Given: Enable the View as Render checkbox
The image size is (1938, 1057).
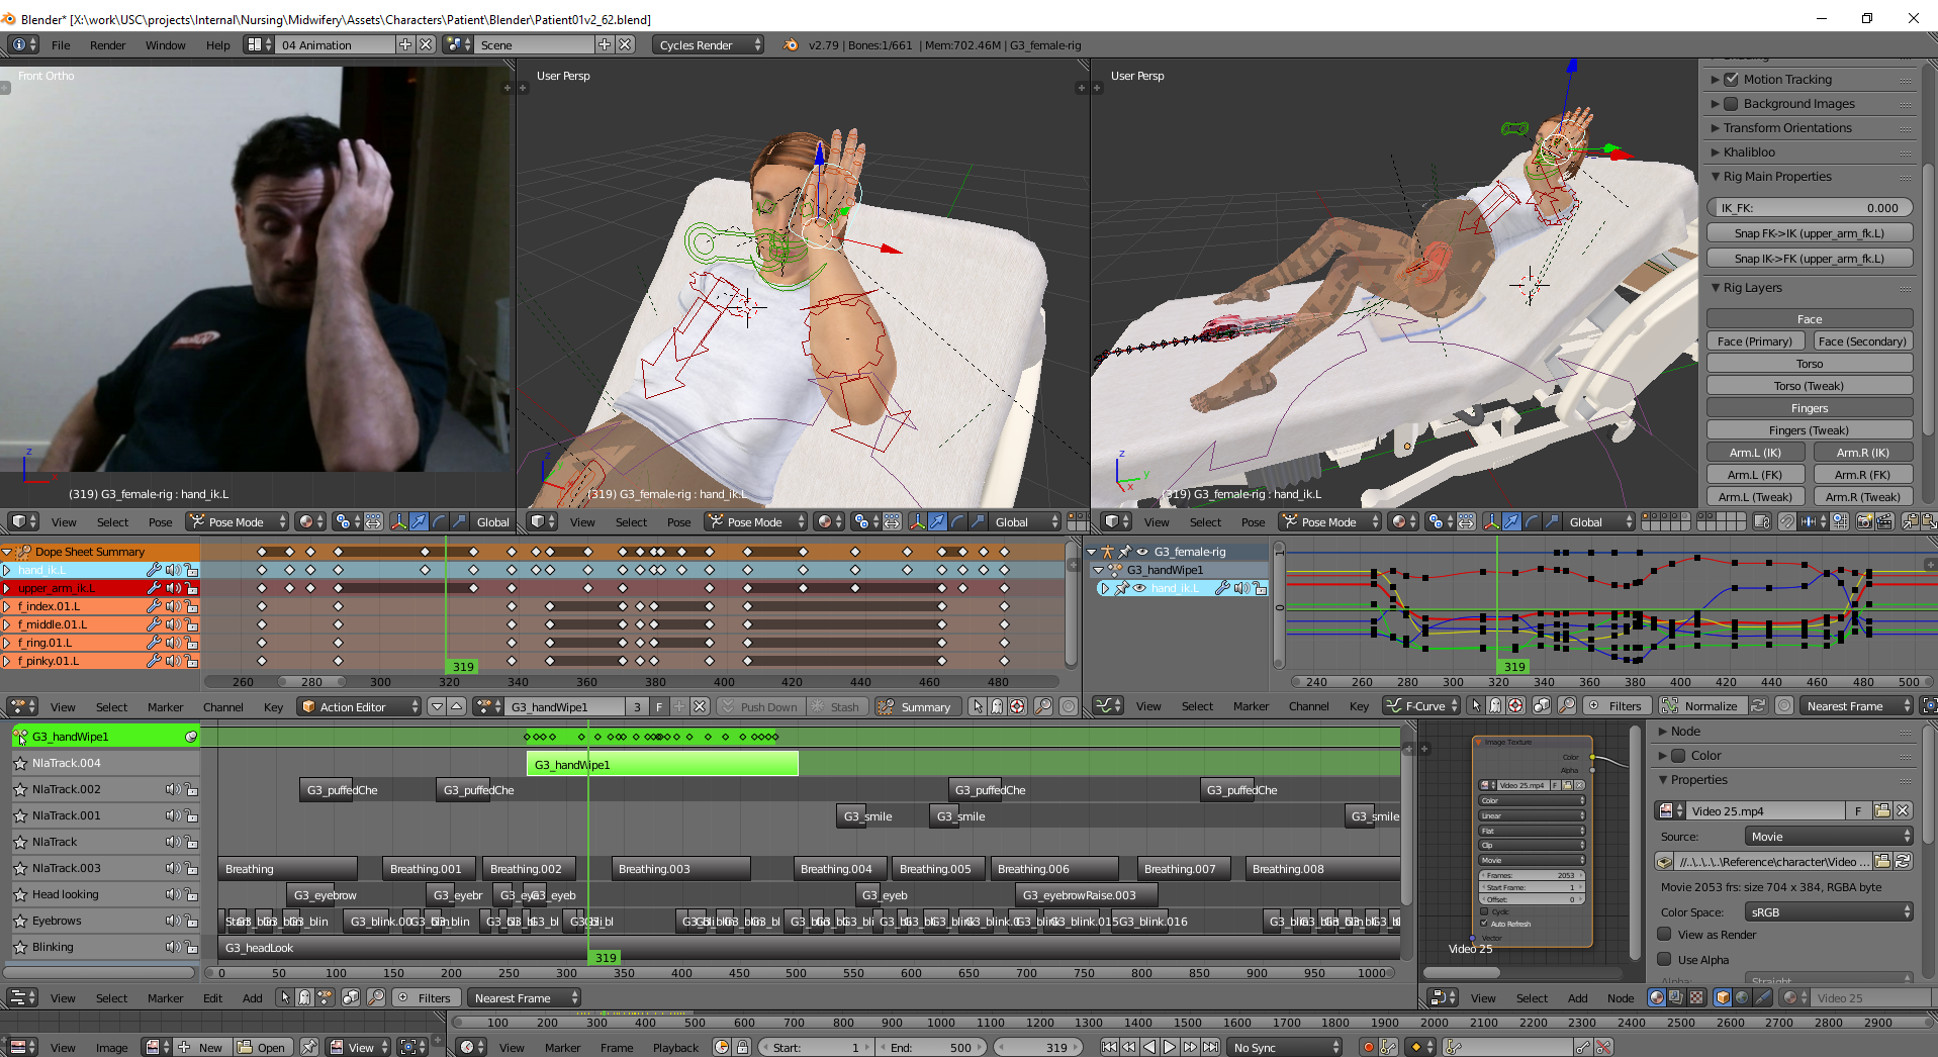Looking at the screenshot, I should click(1665, 934).
